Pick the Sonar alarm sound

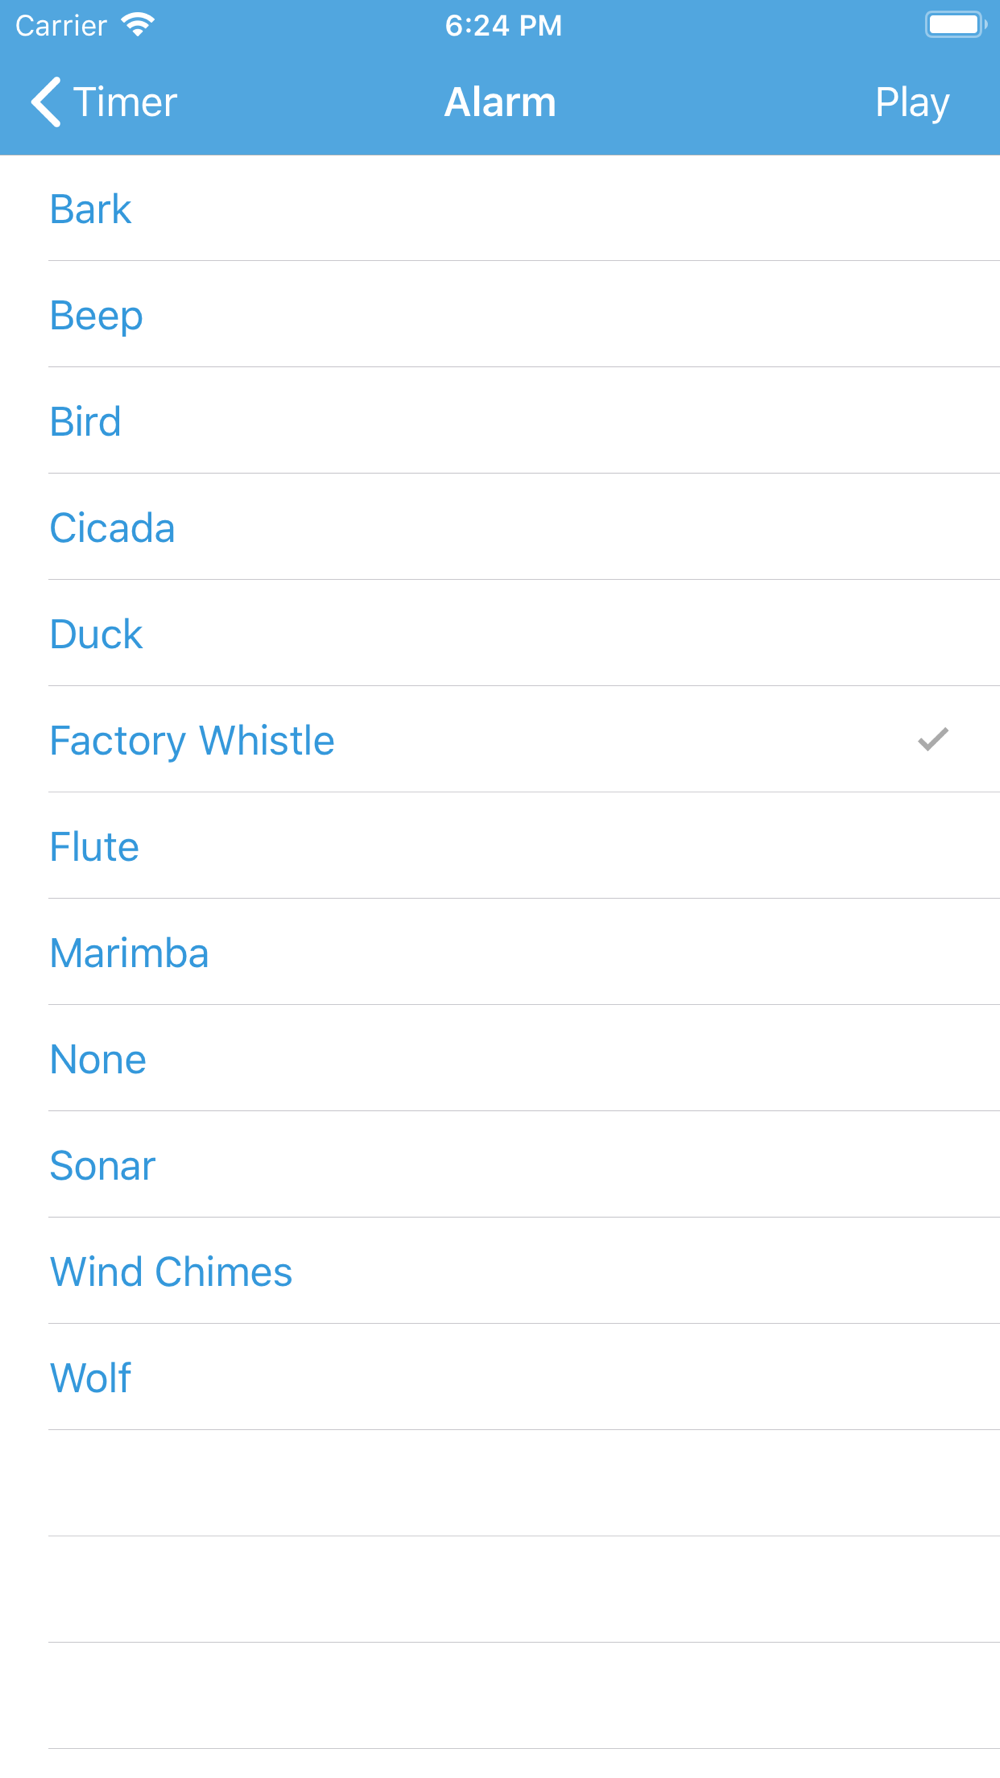click(500, 1165)
